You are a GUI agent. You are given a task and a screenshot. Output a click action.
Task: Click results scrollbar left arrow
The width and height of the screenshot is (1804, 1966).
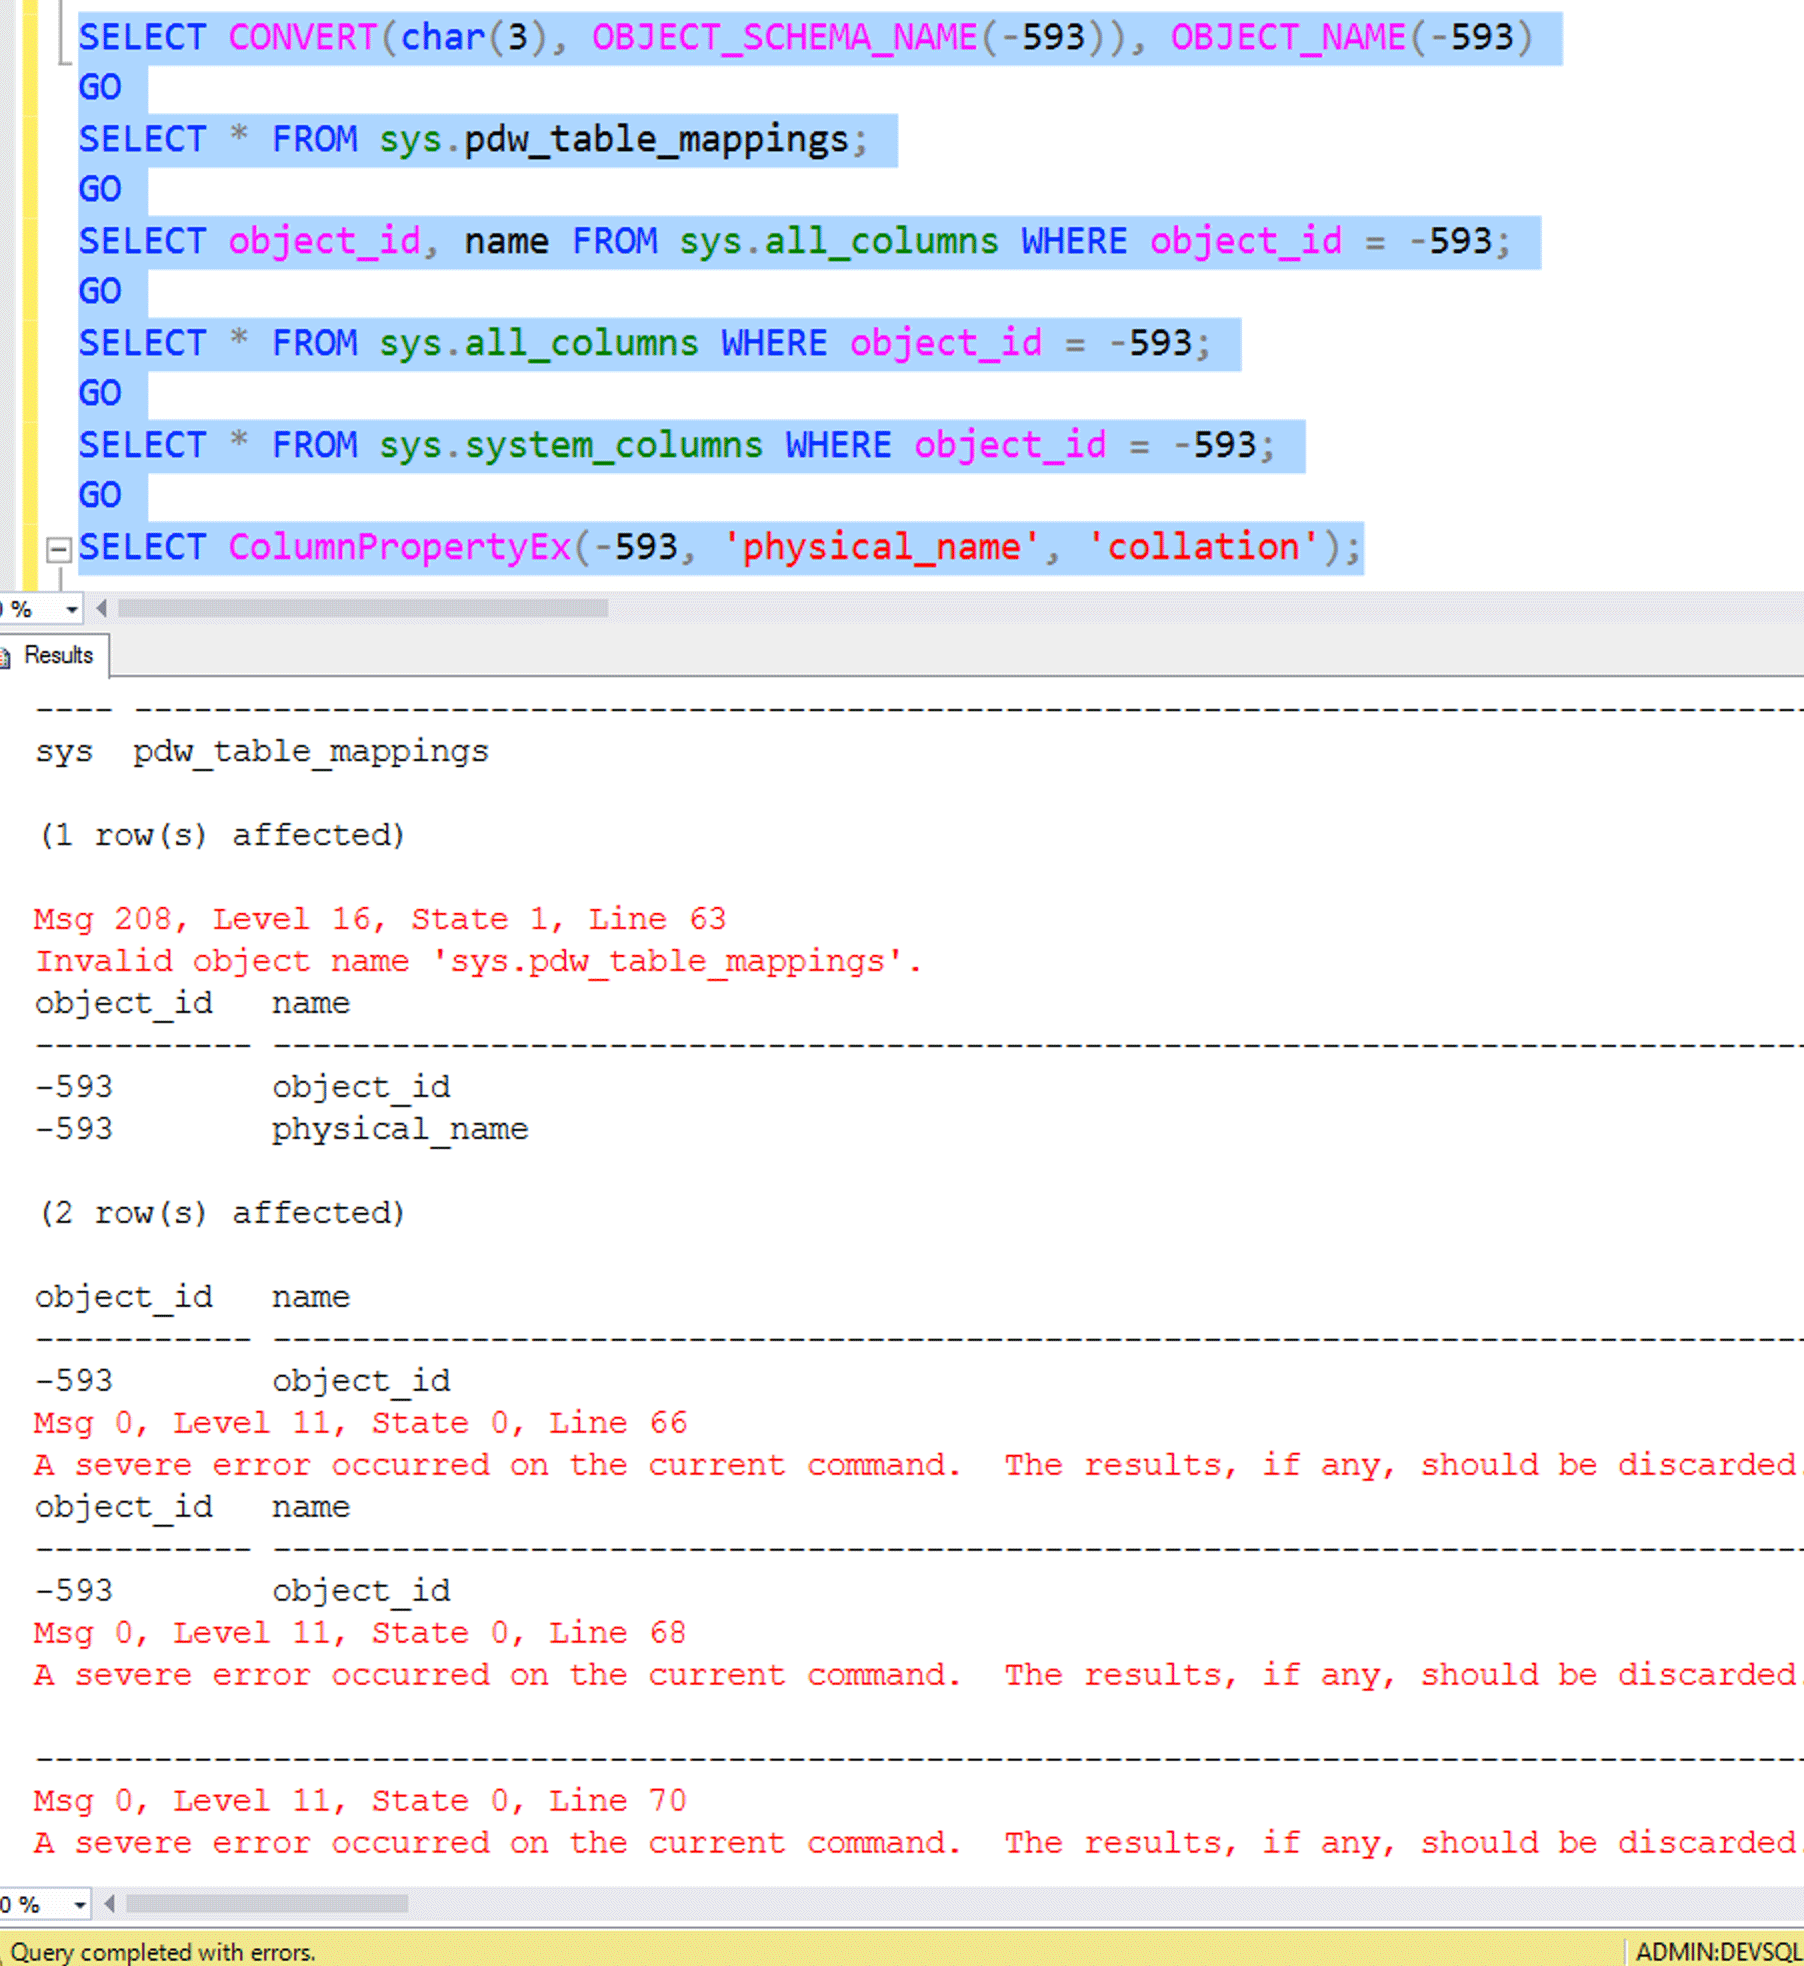pyautogui.click(x=109, y=1904)
